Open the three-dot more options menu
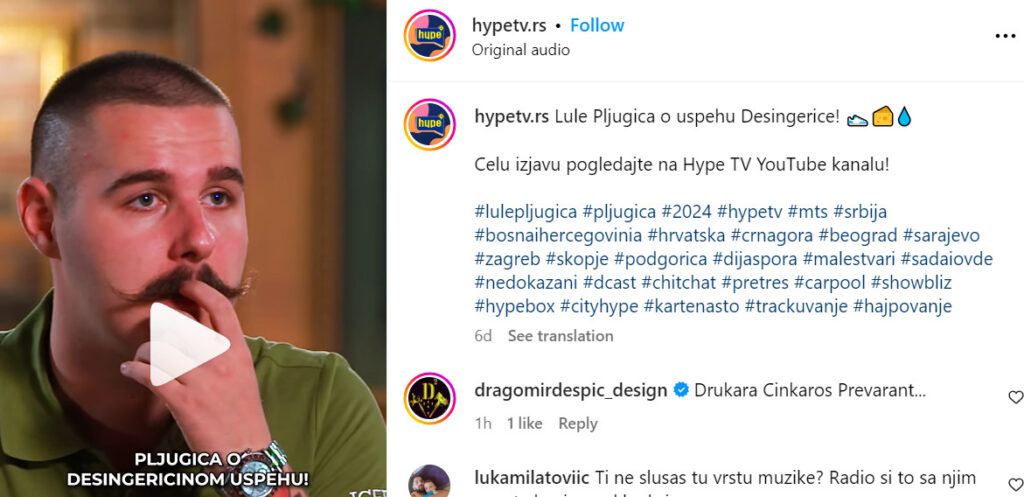The height and width of the screenshot is (497, 1024). tap(1004, 37)
